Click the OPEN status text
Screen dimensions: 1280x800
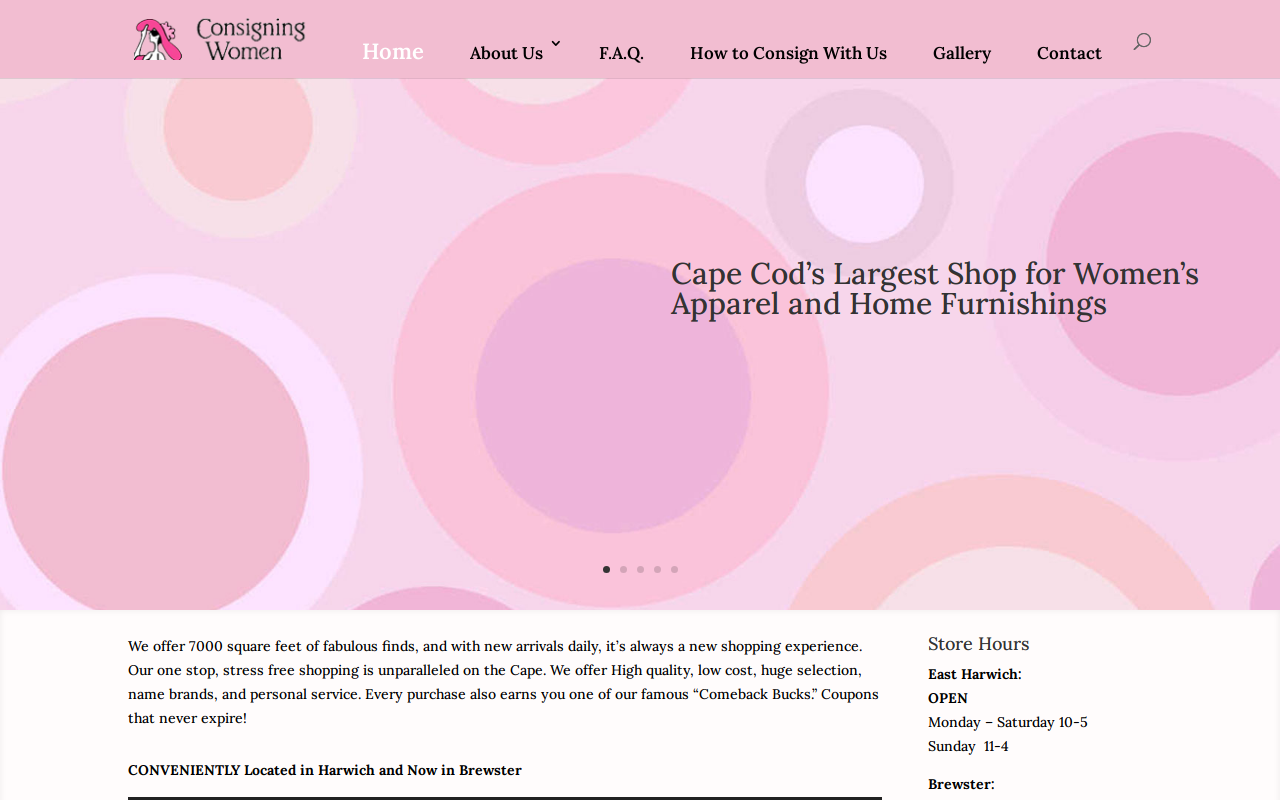pos(948,698)
